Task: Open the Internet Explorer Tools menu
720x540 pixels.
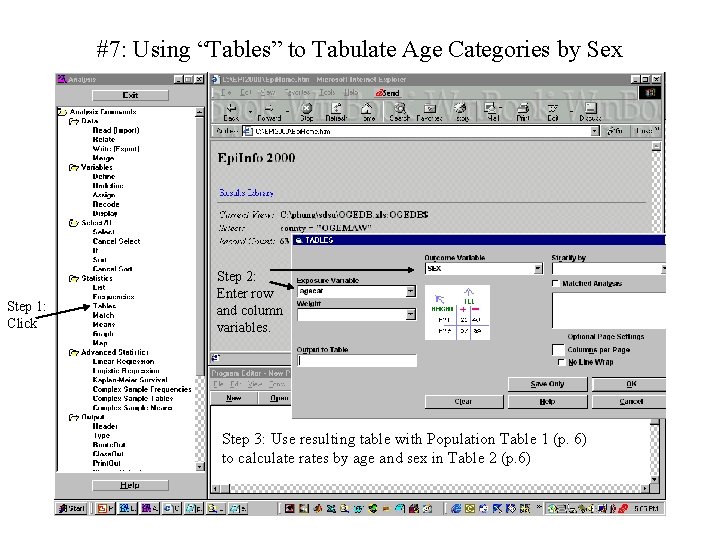Action: pos(327,92)
